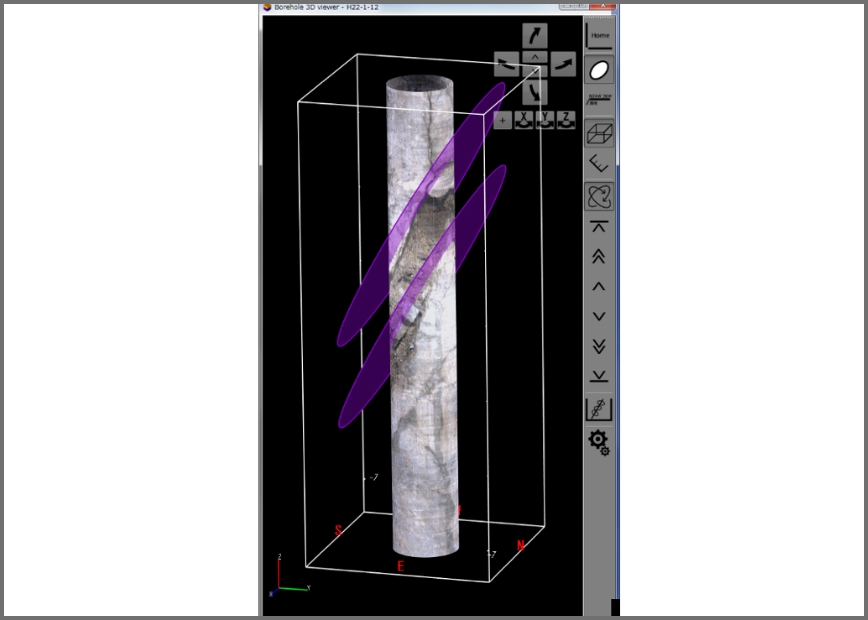Viewport: 868px width, 620px height.
Task: Rotate the view left with arrow
Action: point(507,65)
